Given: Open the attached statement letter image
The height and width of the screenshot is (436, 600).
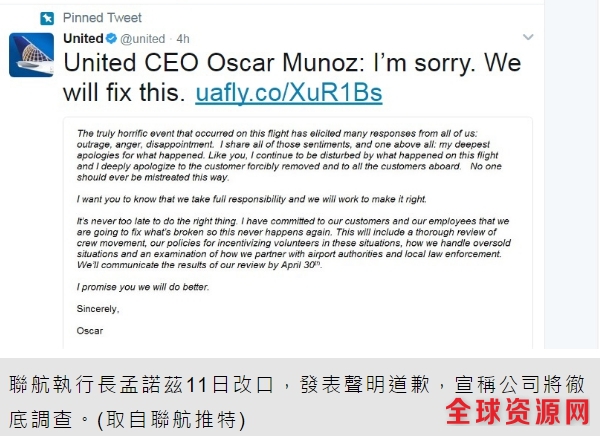Looking at the screenshot, I should coord(298,233).
